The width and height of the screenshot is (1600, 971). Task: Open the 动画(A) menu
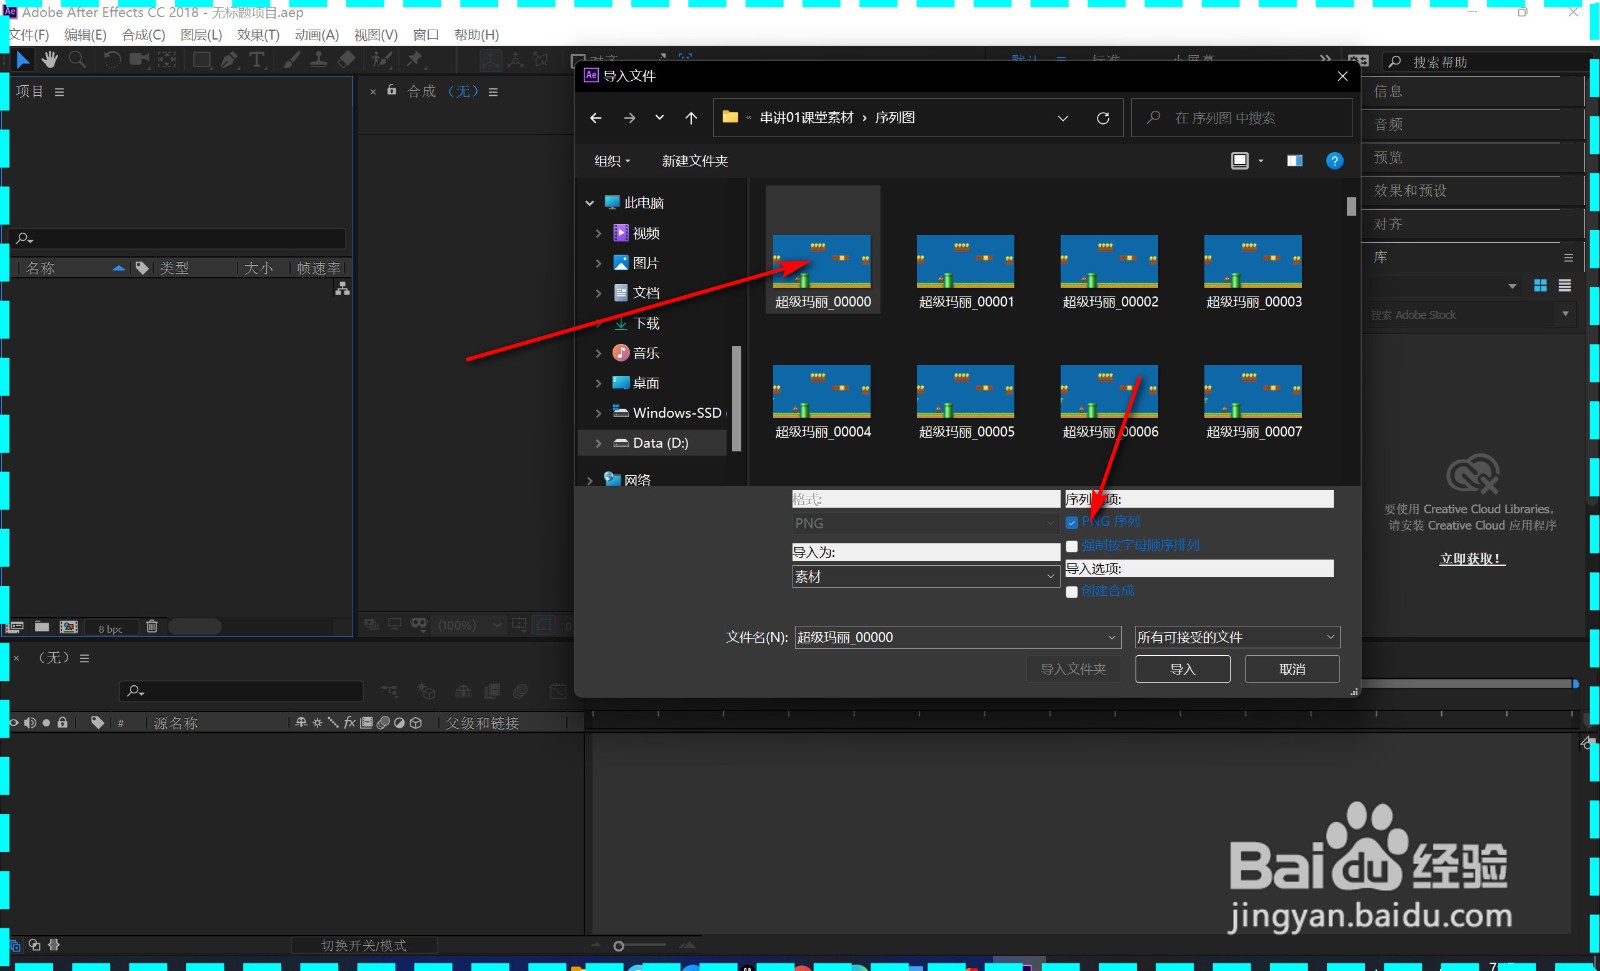coord(317,35)
